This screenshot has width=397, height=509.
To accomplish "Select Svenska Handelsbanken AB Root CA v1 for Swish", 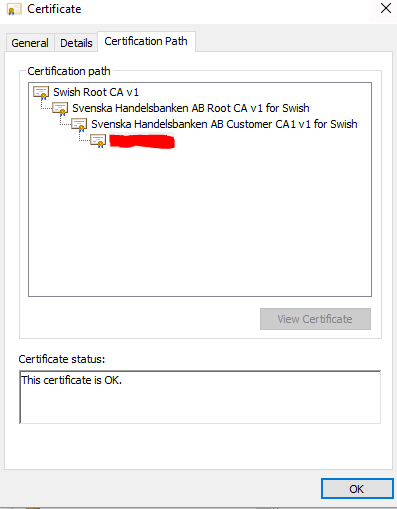I will (191, 108).
